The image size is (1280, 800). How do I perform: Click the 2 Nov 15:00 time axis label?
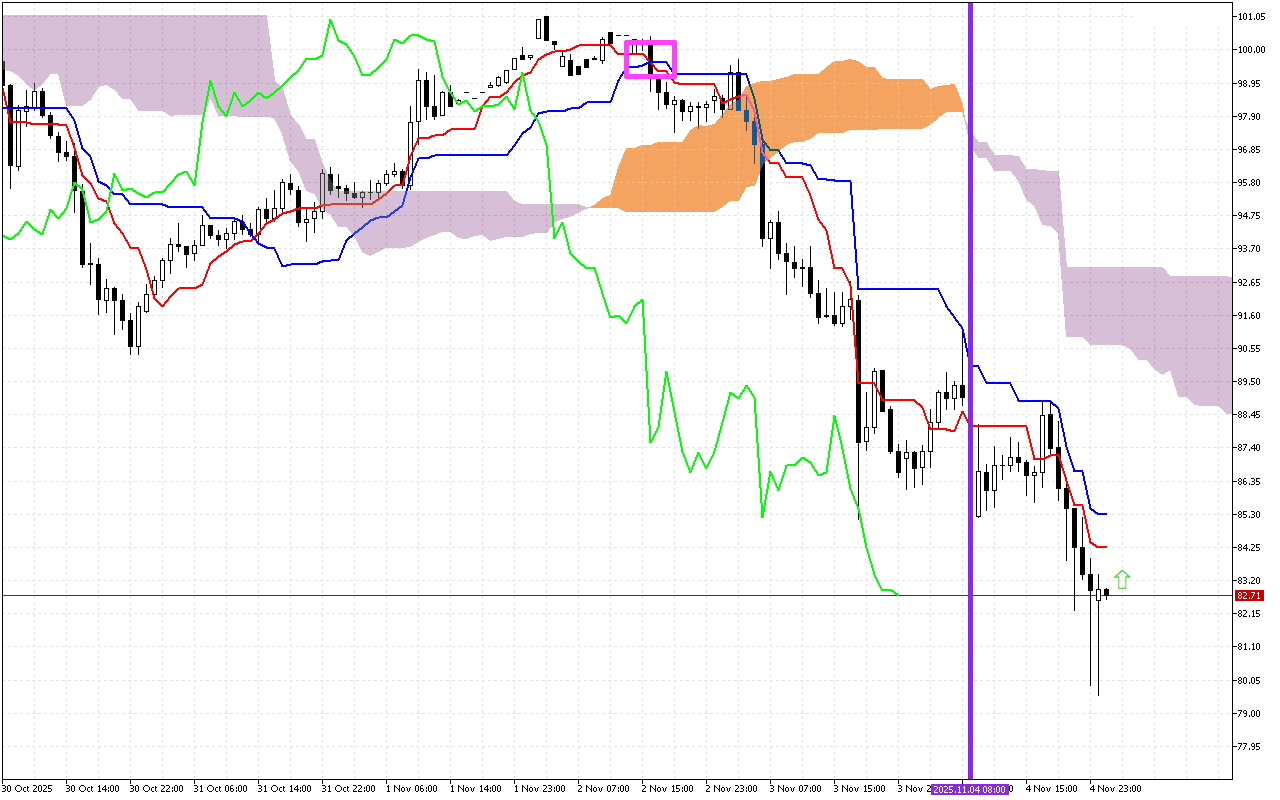(x=668, y=789)
